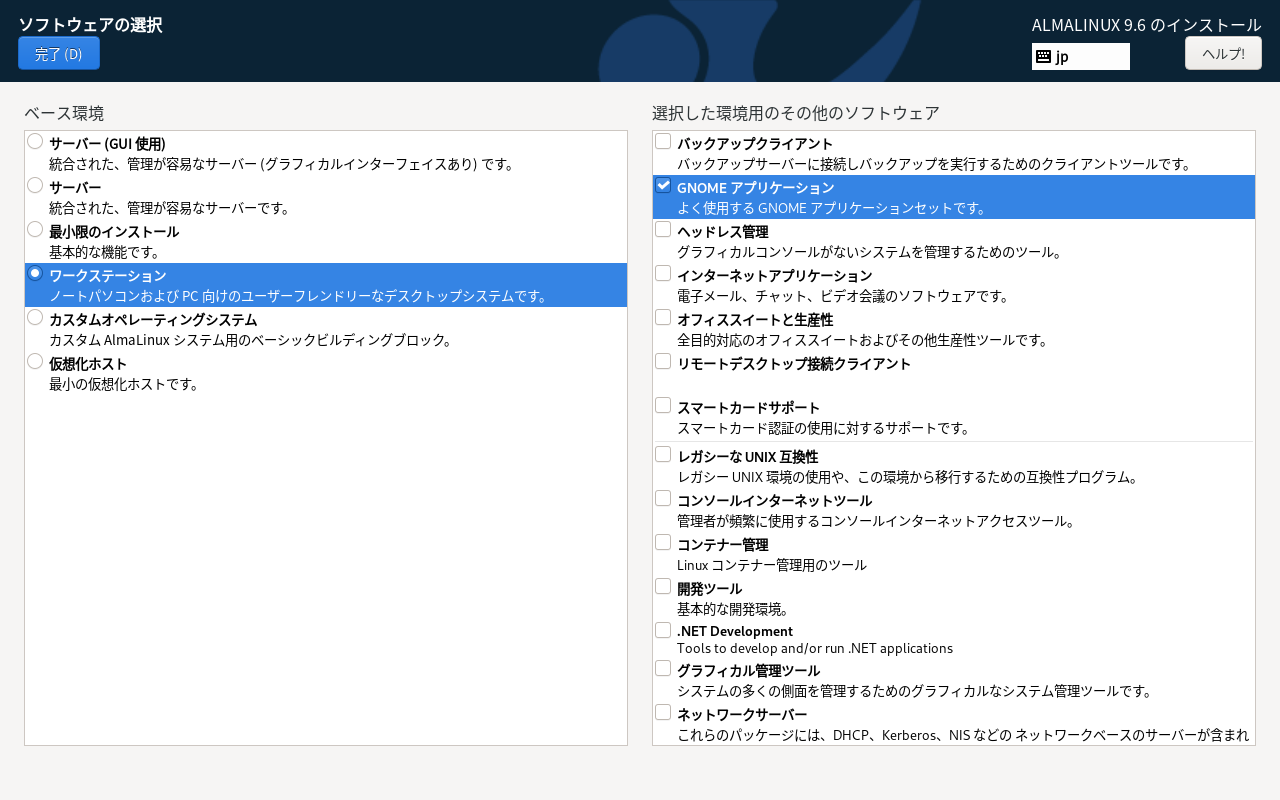Screen dimensions: 1280x800
Task: Tick the .NET Development checkbox
Action: tap(663, 630)
